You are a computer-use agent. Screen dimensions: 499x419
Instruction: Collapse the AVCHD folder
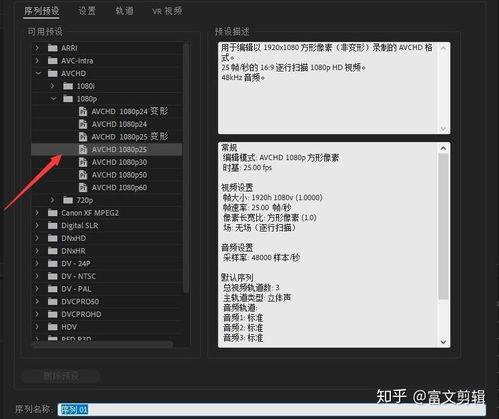click(38, 73)
